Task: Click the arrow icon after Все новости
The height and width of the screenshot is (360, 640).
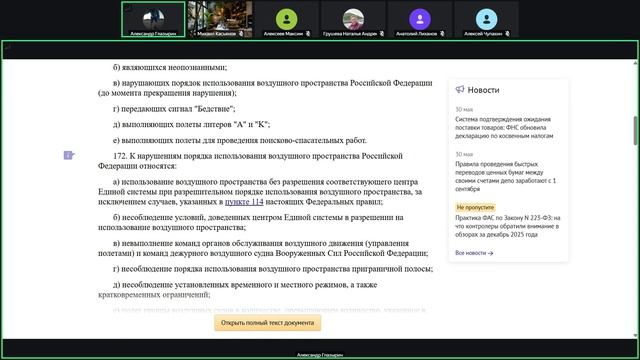Action: click(491, 253)
